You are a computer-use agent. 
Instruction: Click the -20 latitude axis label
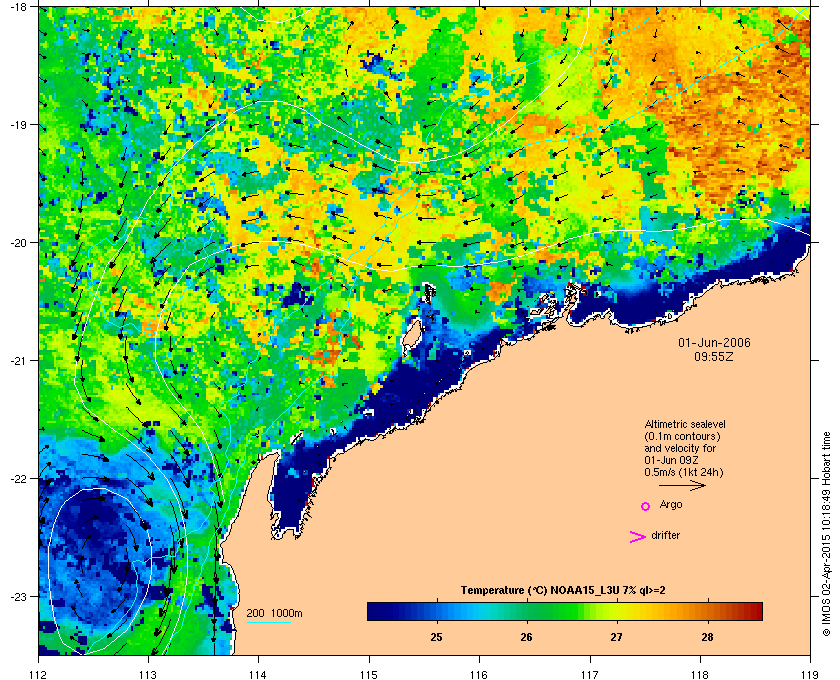click(x=19, y=242)
